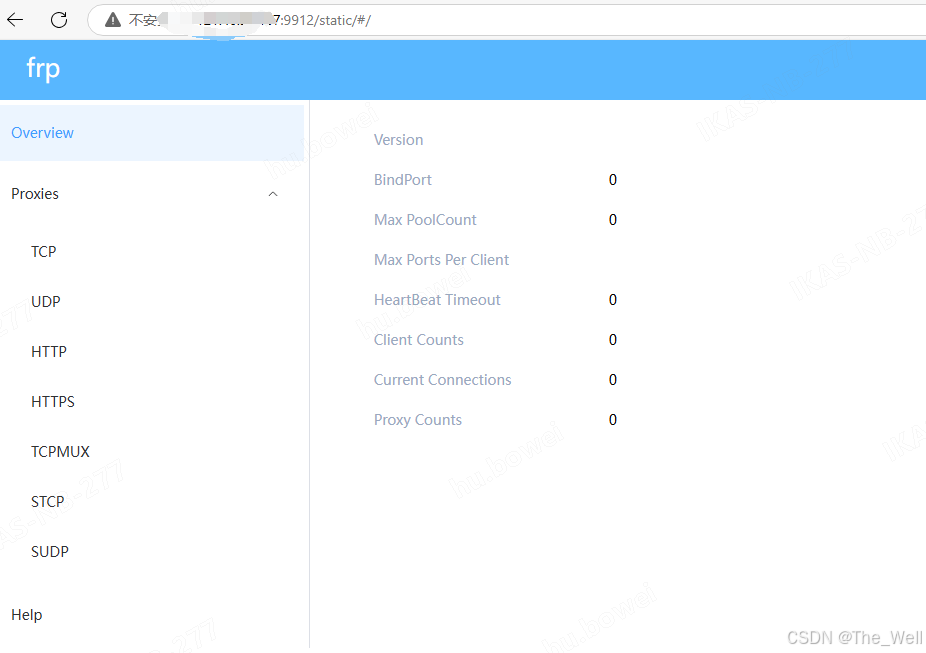Click the Client Counts value 0
This screenshot has height=653, width=926.
(613, 340)
